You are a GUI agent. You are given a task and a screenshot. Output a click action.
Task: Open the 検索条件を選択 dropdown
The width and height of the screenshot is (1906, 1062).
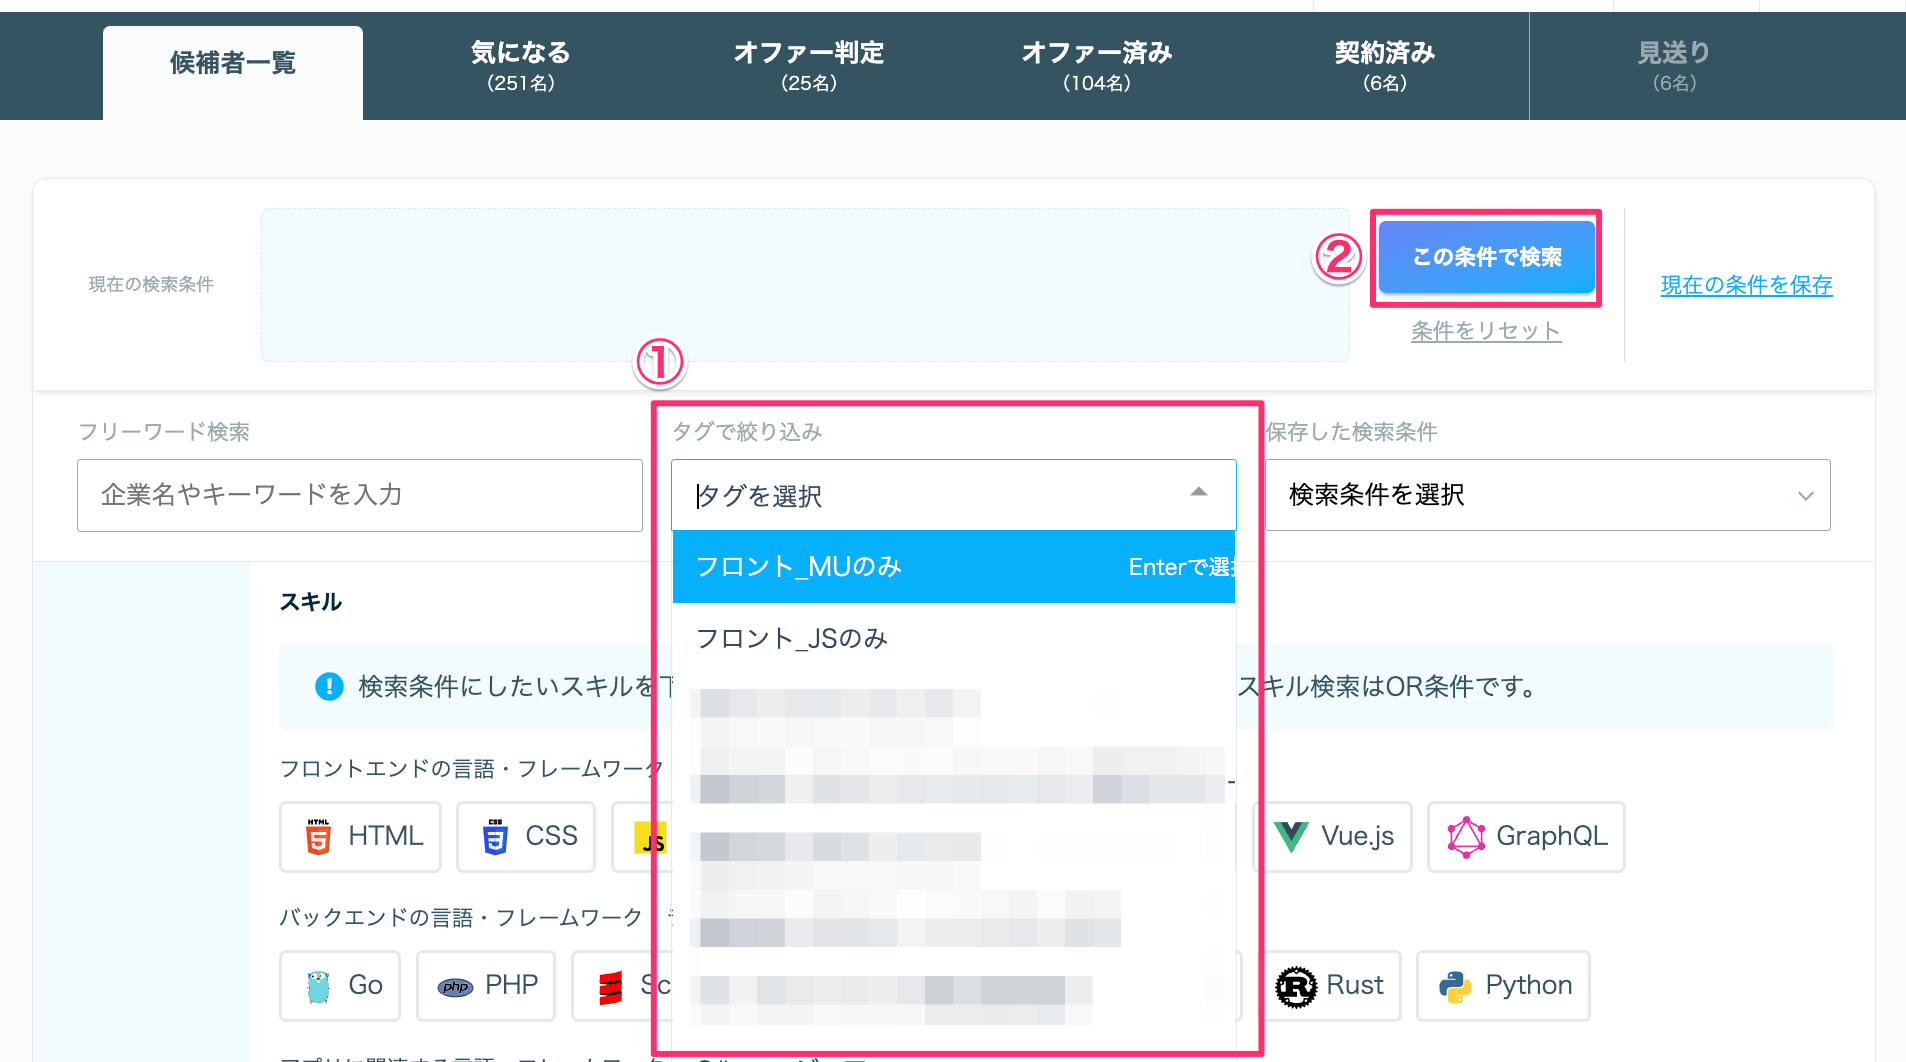[x=1548, y=495]
